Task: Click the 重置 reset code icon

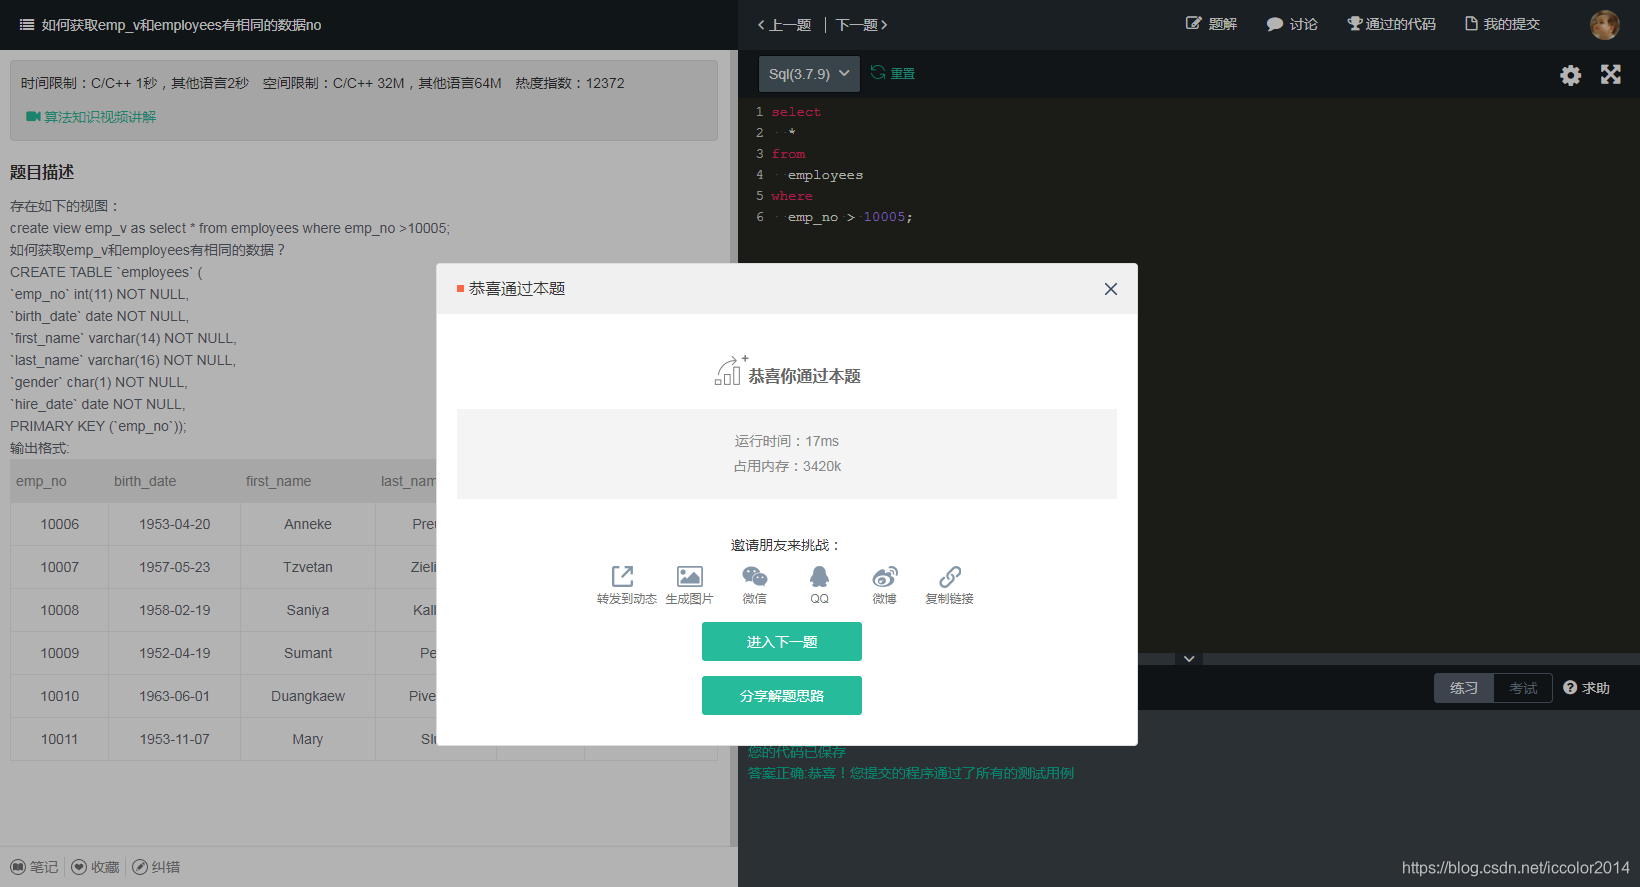Action: click(878, 73)
